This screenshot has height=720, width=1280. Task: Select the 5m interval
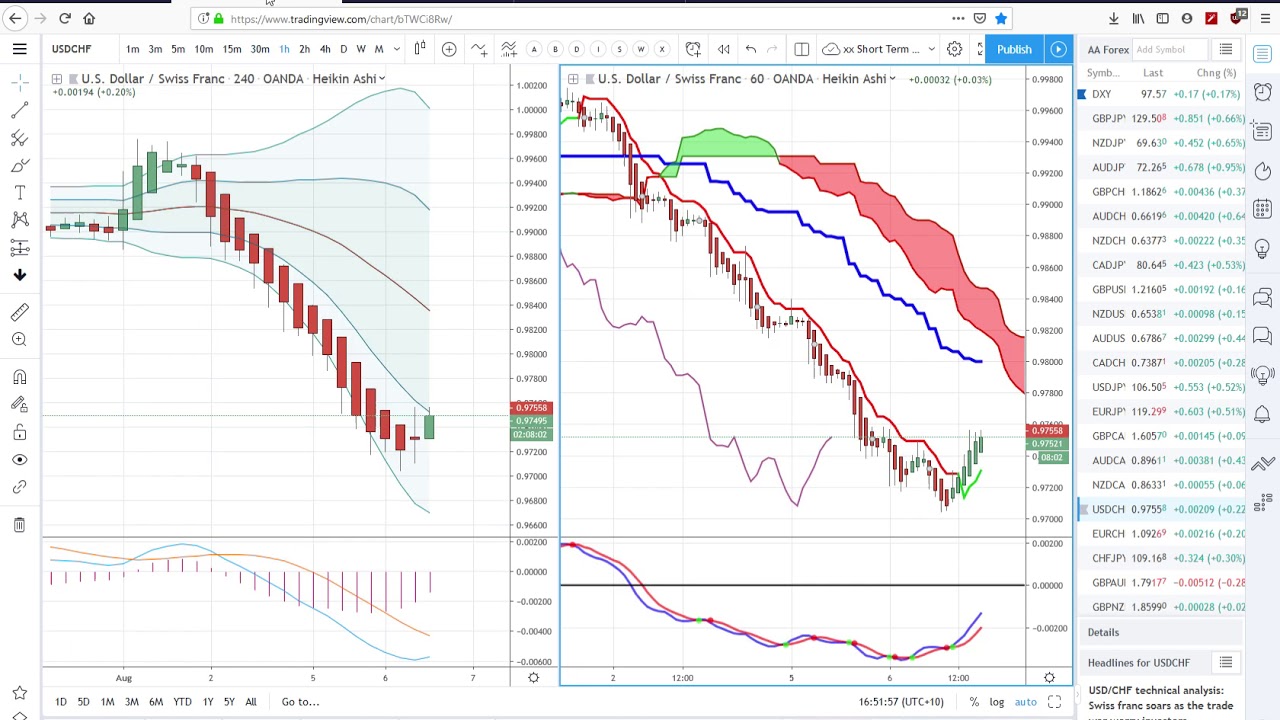tap(178, 49)
